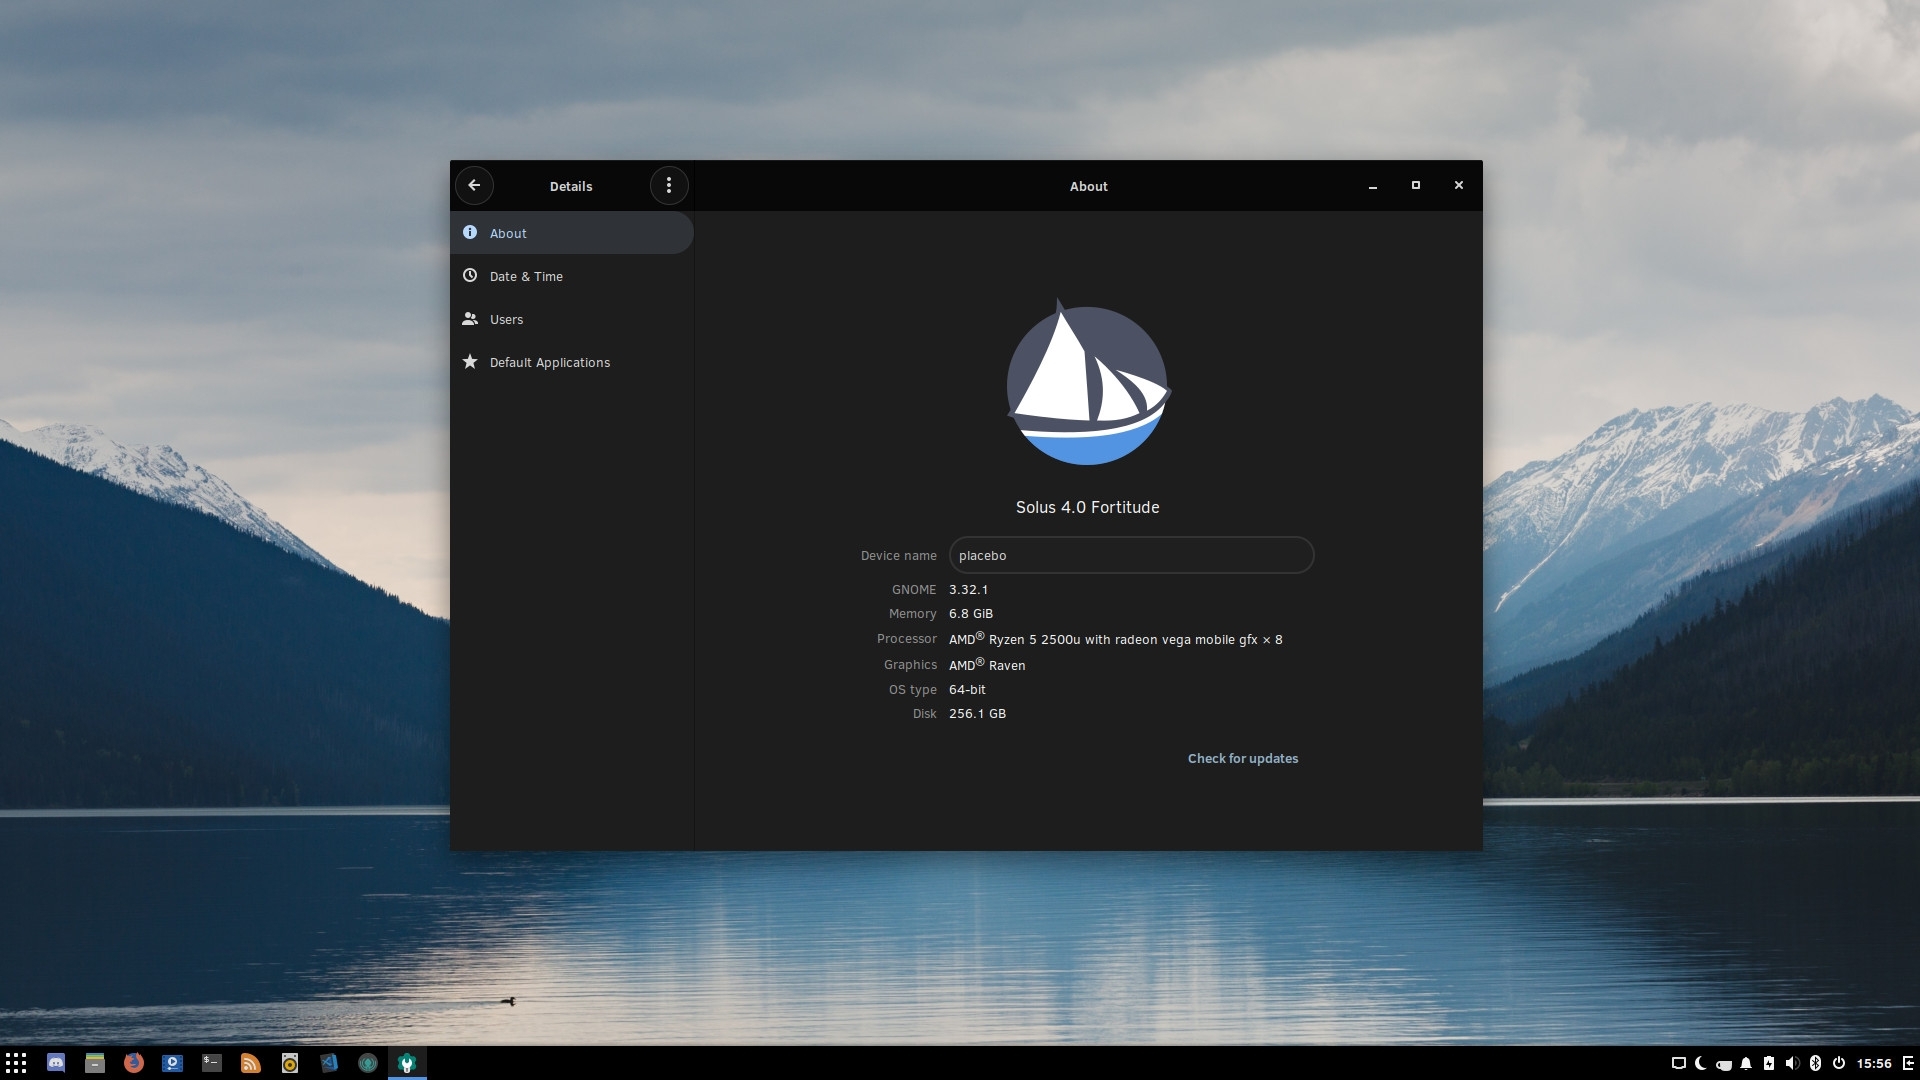
Task: Open the file manager from the taskbar
Action: [x=95, y=1063]
